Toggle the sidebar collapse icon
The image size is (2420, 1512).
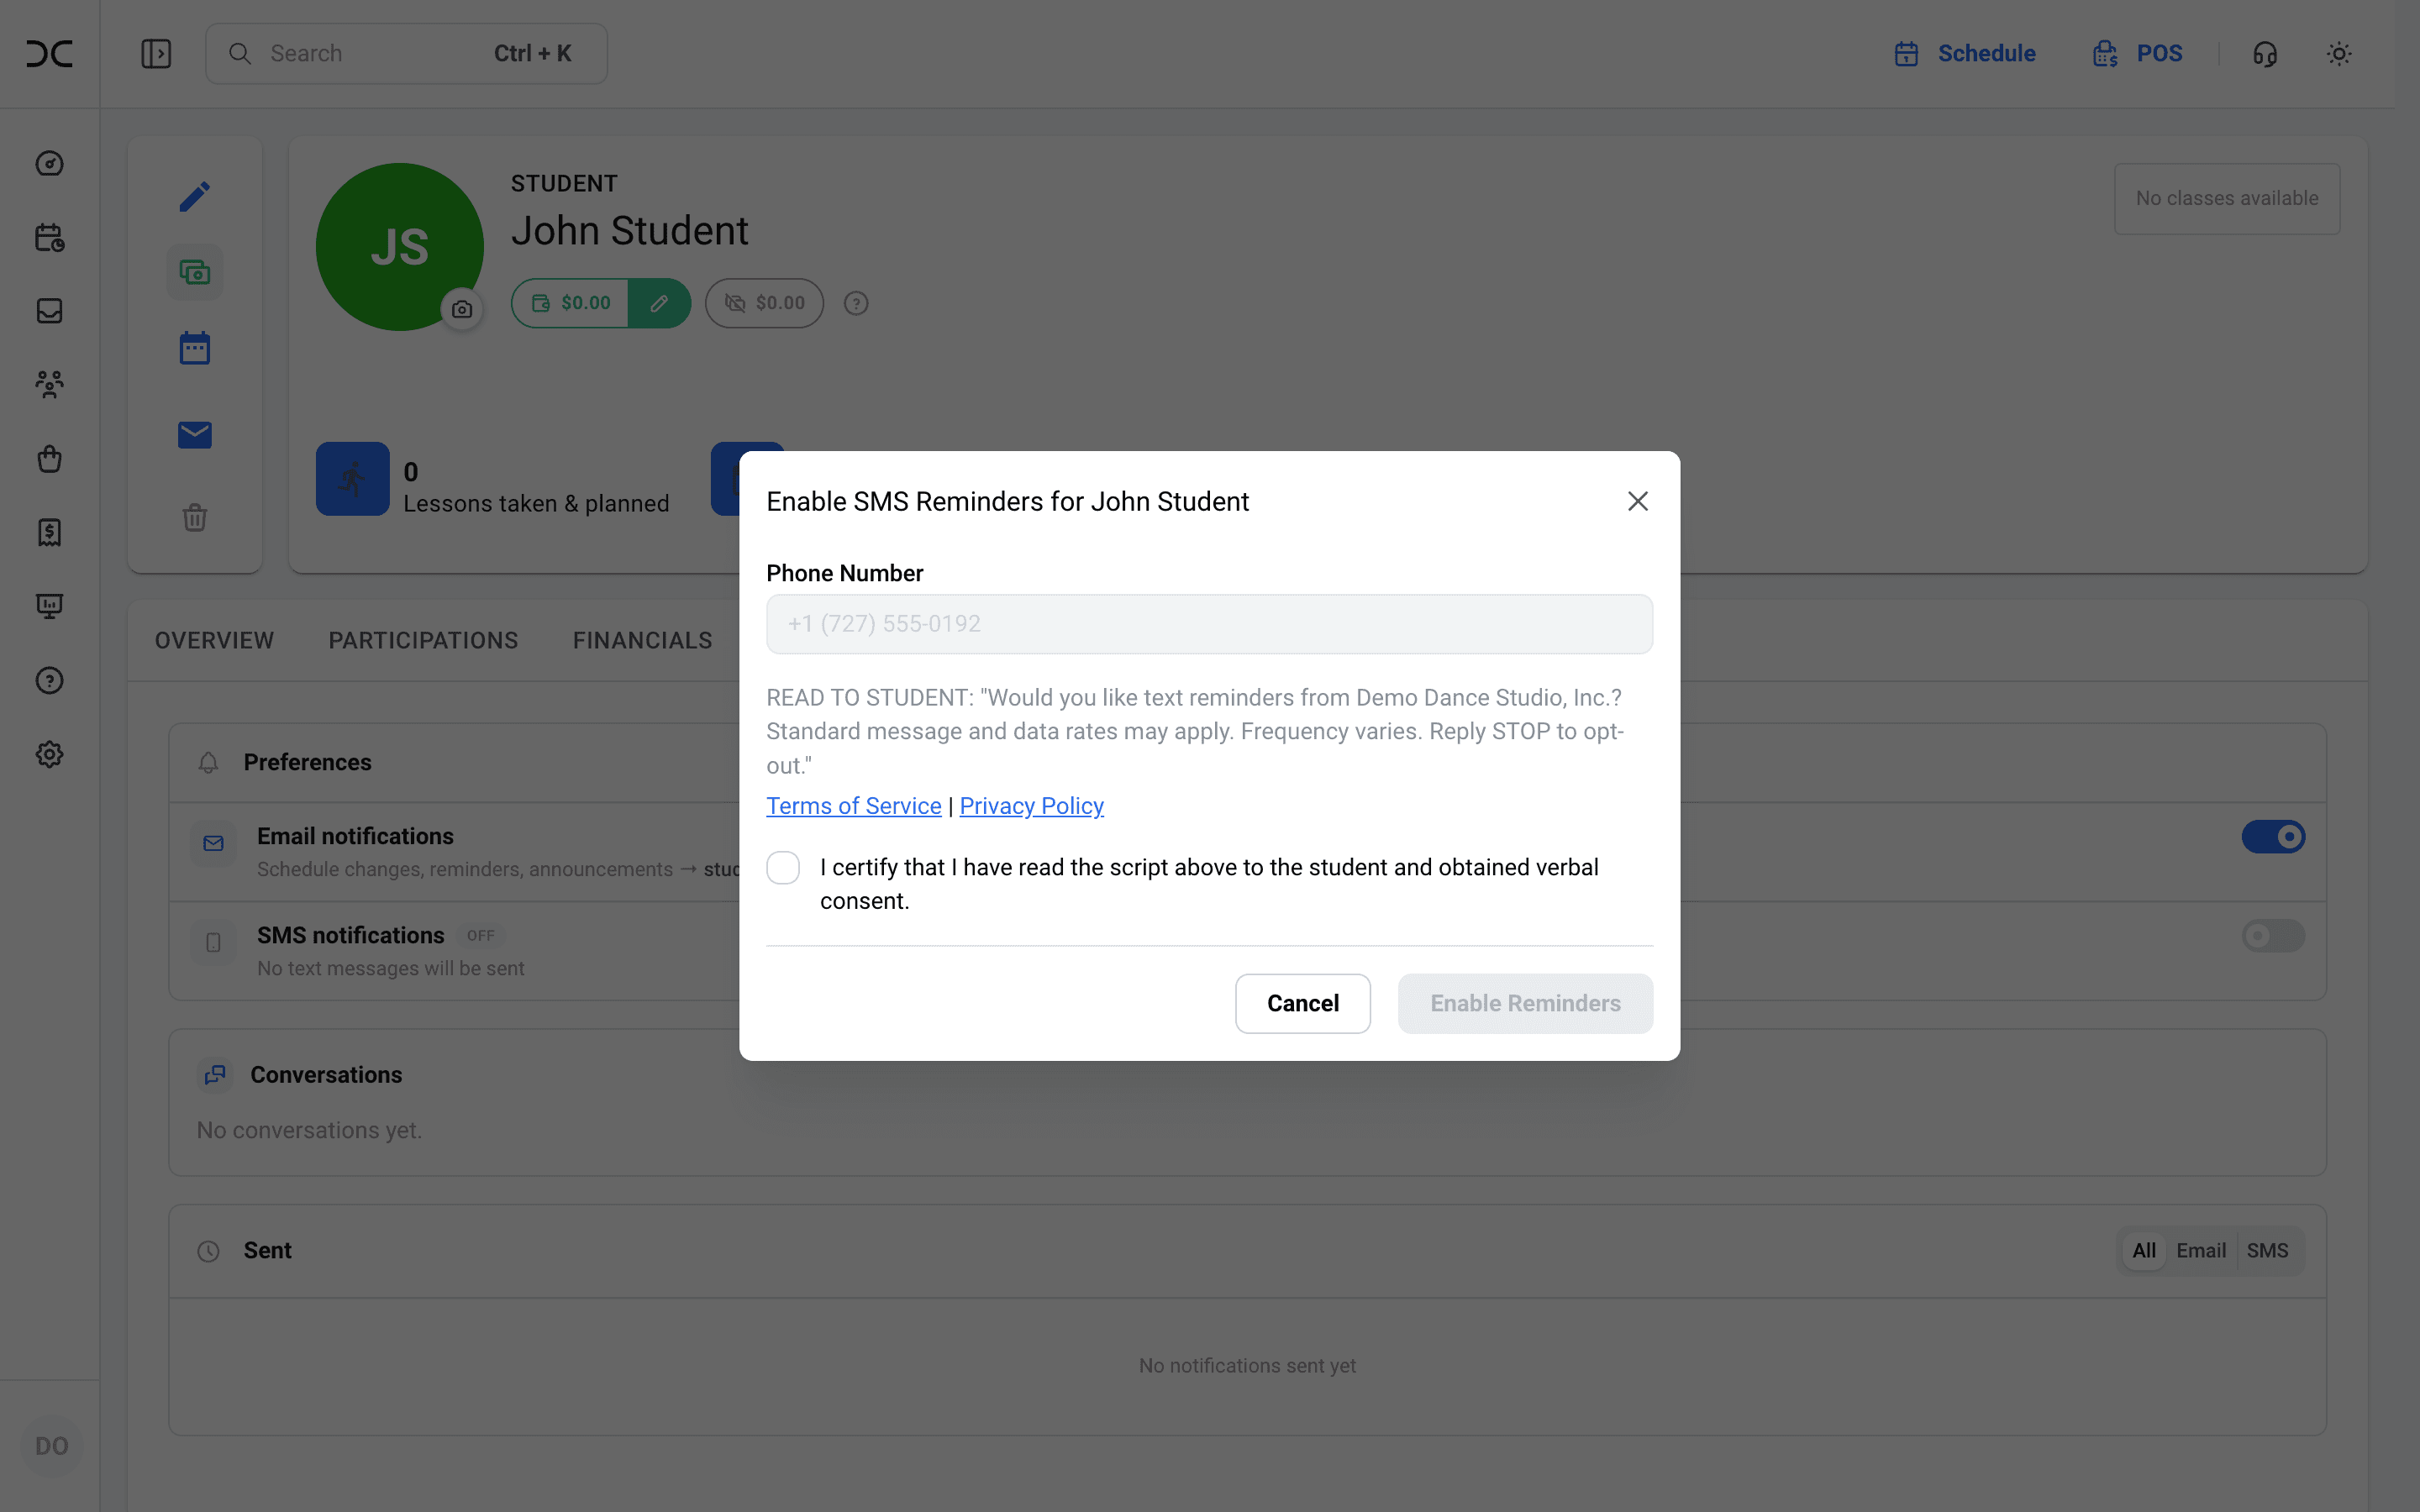coord(156,53)
